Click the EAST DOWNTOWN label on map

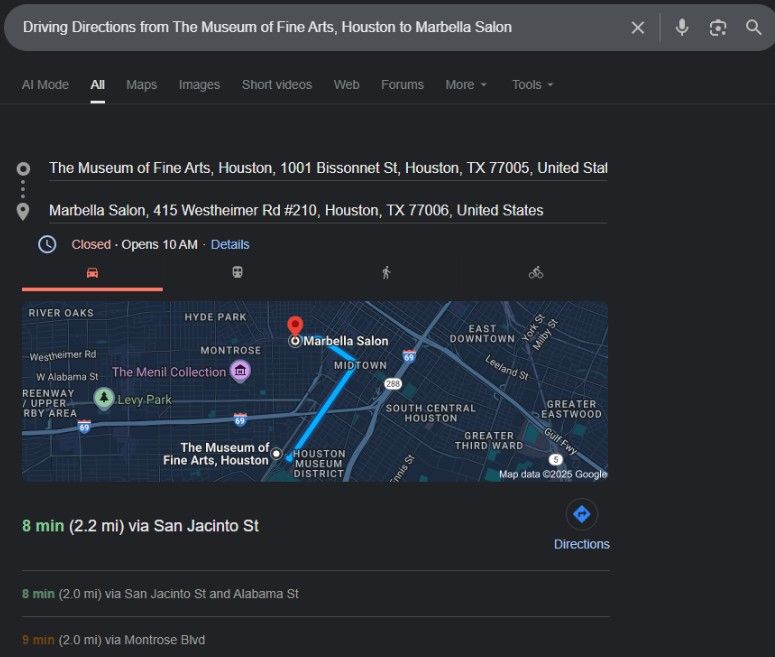click(x=482, y=334)
